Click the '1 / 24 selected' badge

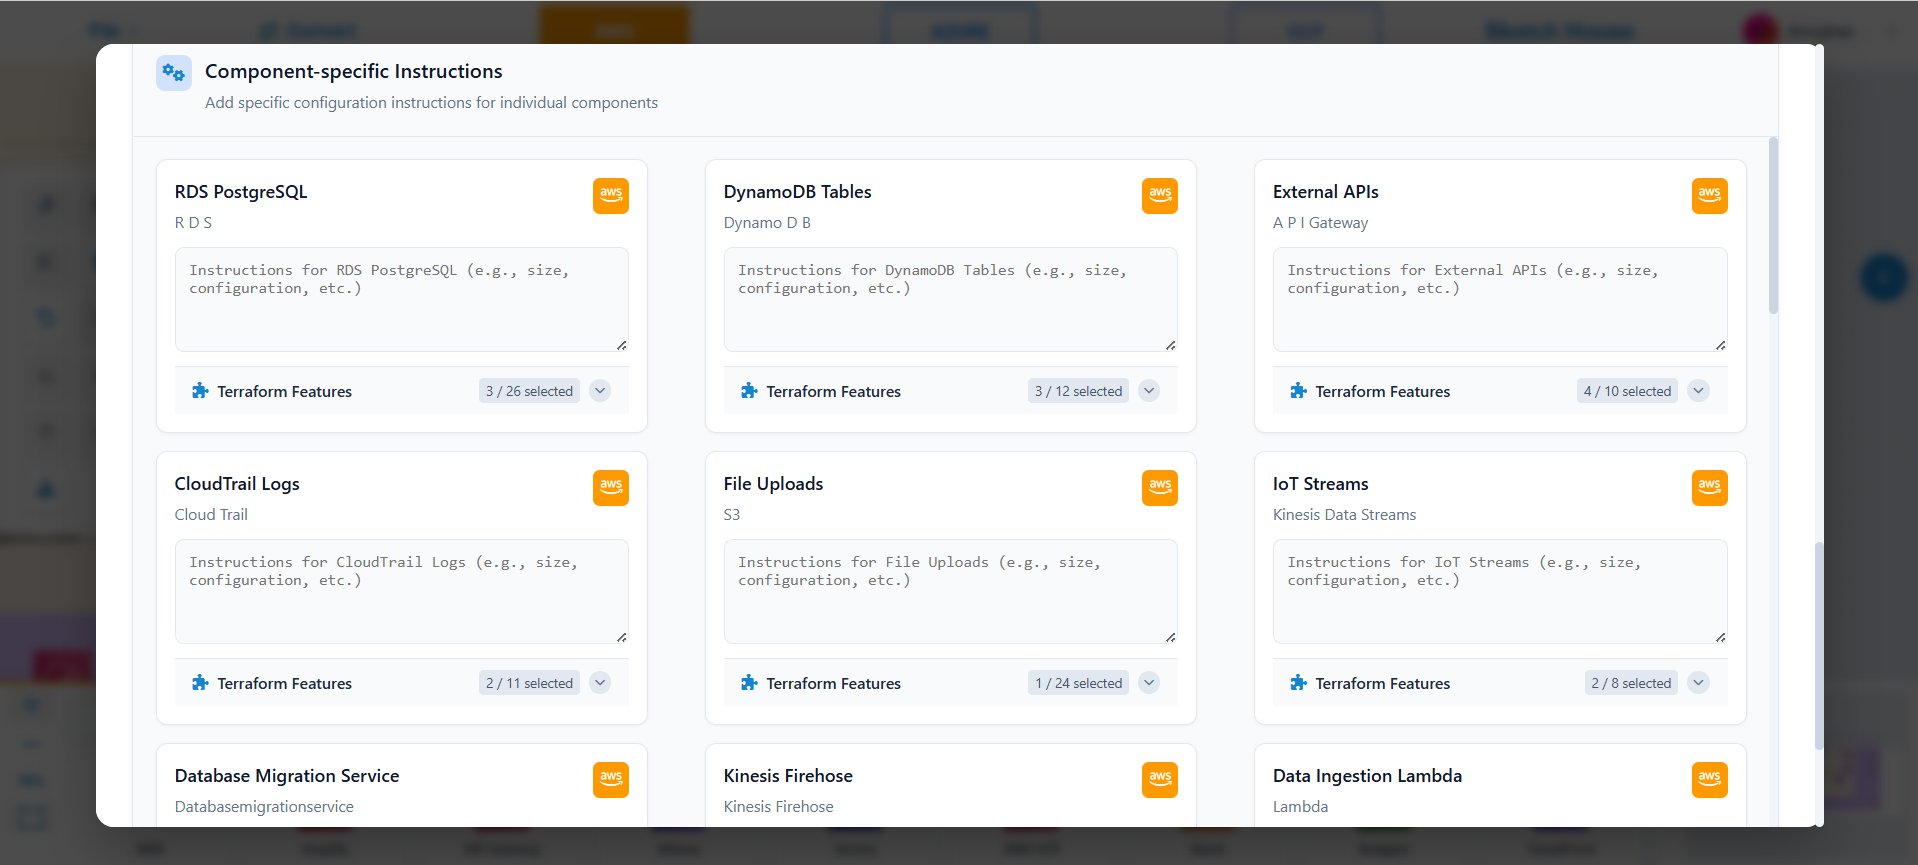[1078, 683]
